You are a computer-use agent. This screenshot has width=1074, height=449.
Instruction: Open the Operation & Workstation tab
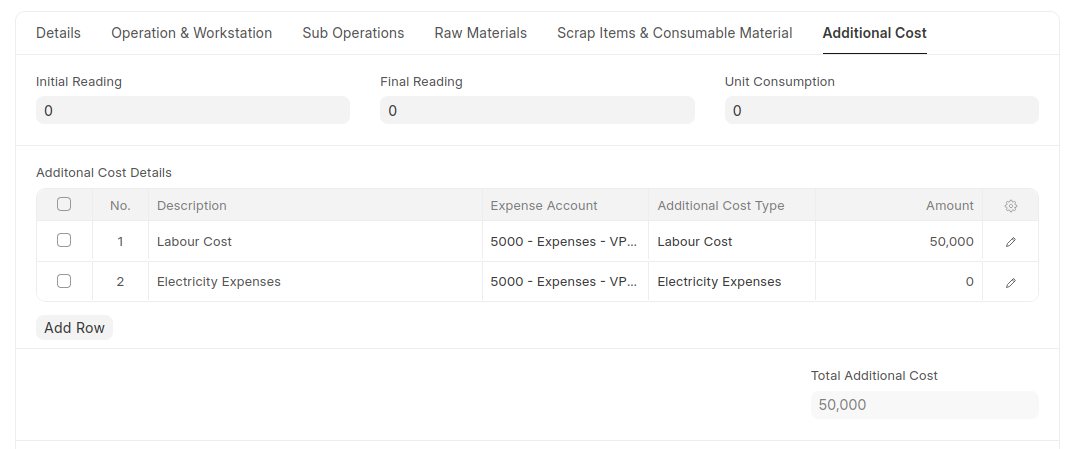(191, 33)
